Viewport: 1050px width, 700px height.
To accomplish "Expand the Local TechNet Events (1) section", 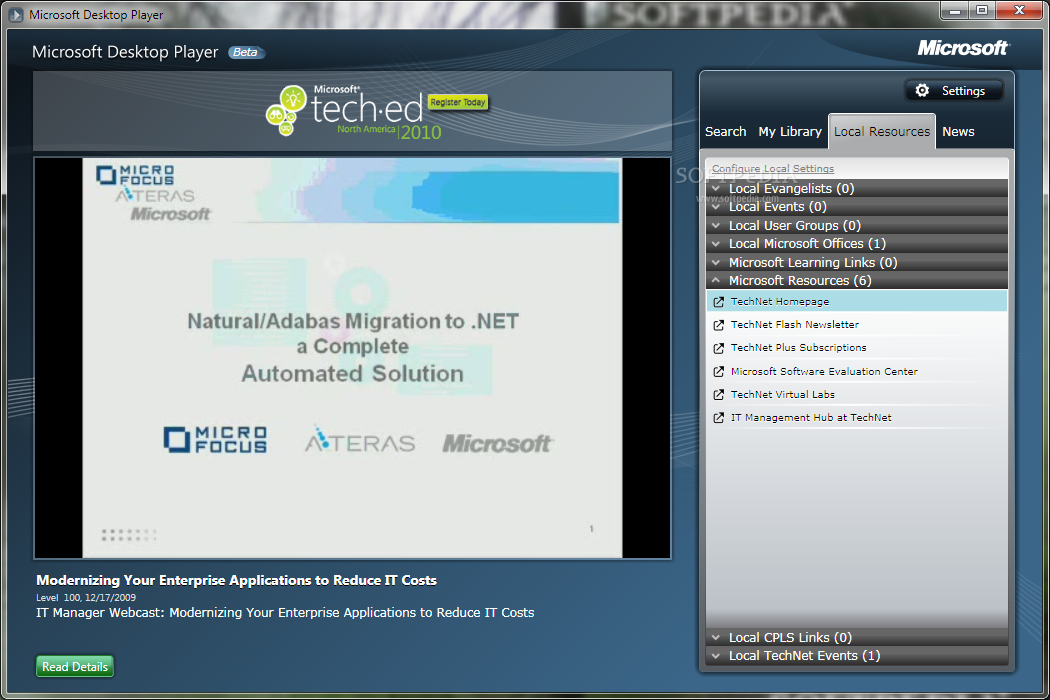I will click(x=856, y=655).
